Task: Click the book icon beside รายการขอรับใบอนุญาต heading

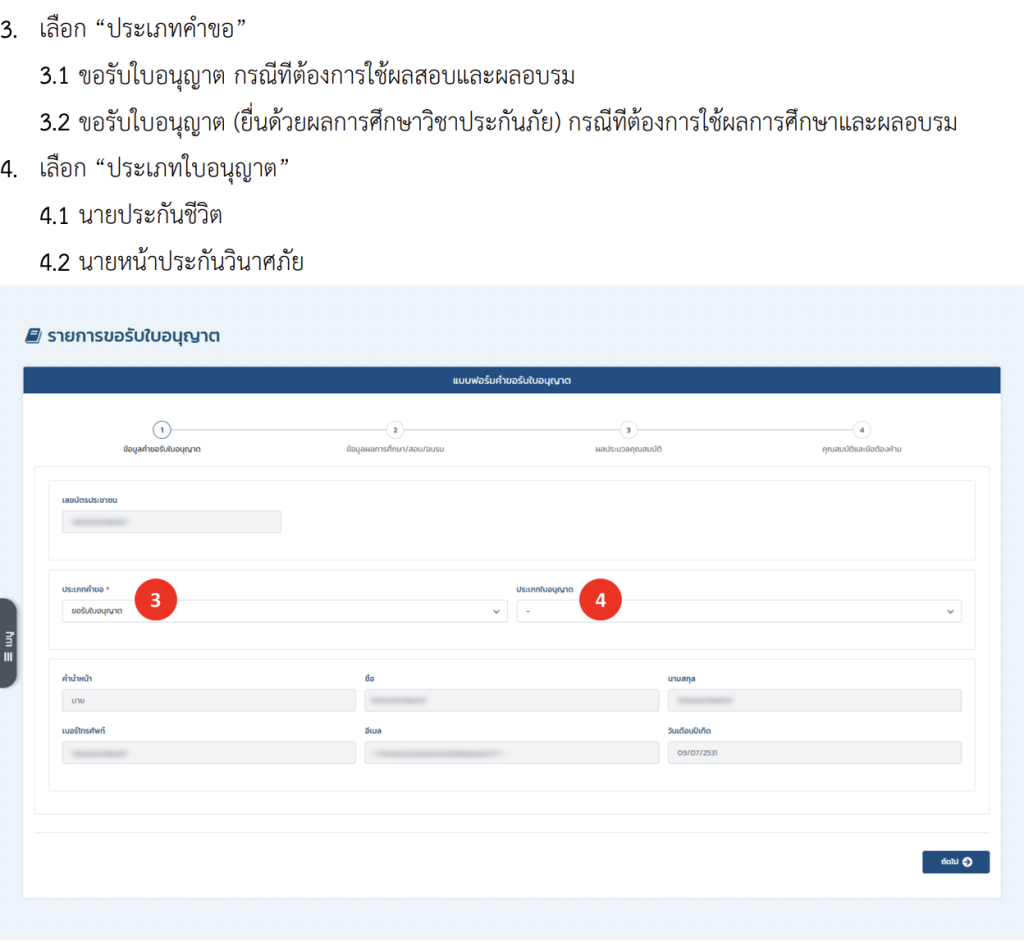Action: click(x=33, y=337)
